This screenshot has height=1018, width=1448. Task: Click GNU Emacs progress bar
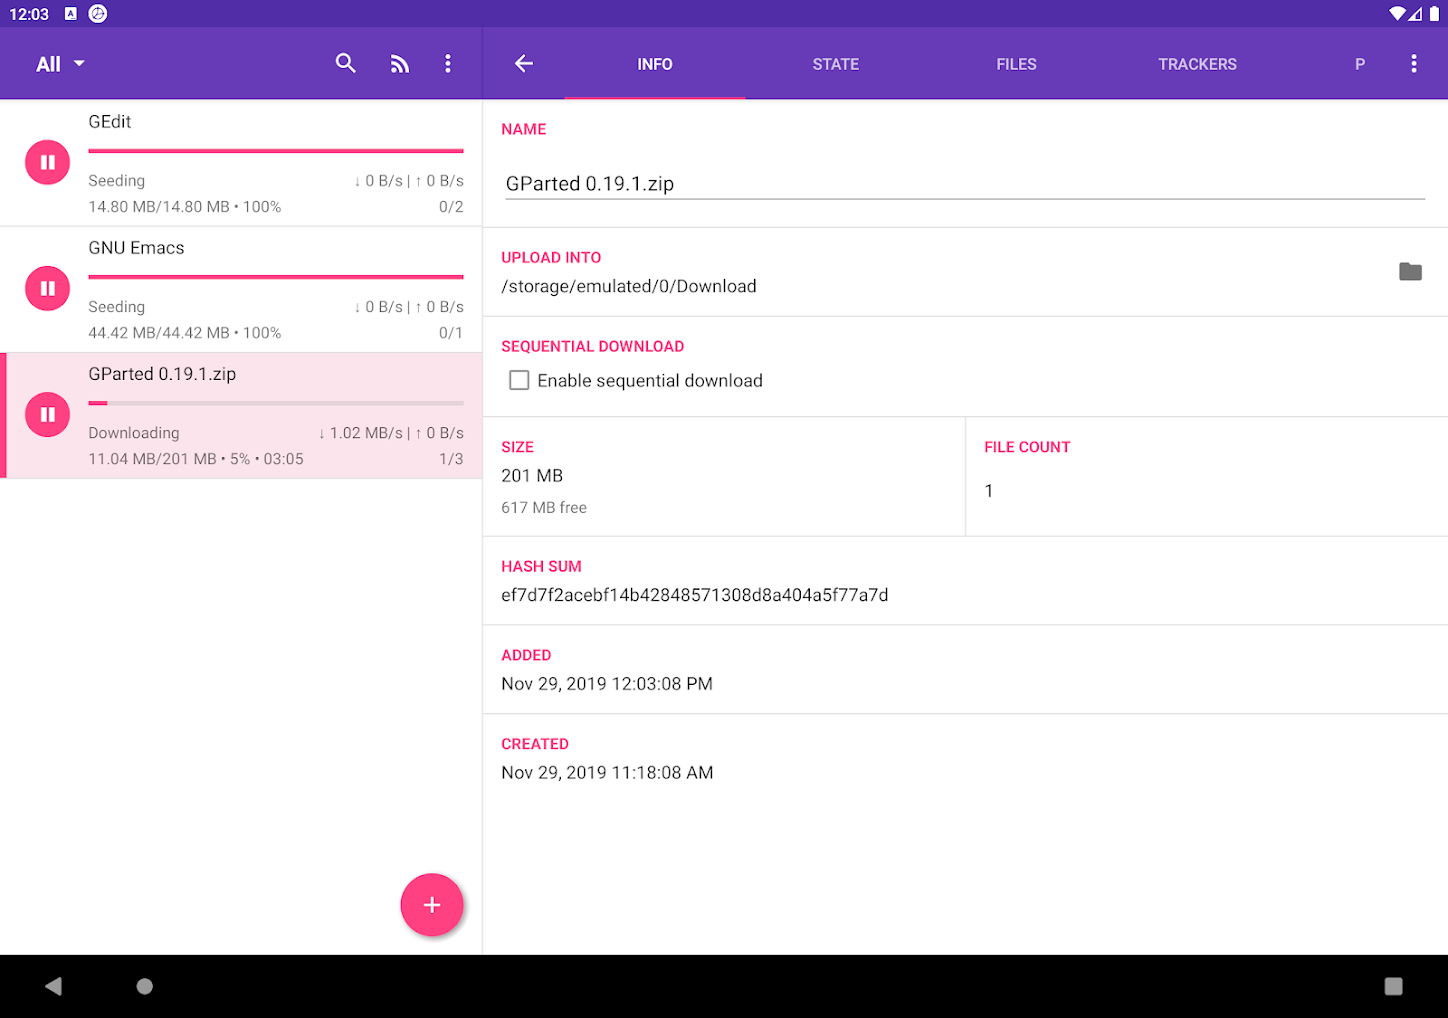pos(276,277)
